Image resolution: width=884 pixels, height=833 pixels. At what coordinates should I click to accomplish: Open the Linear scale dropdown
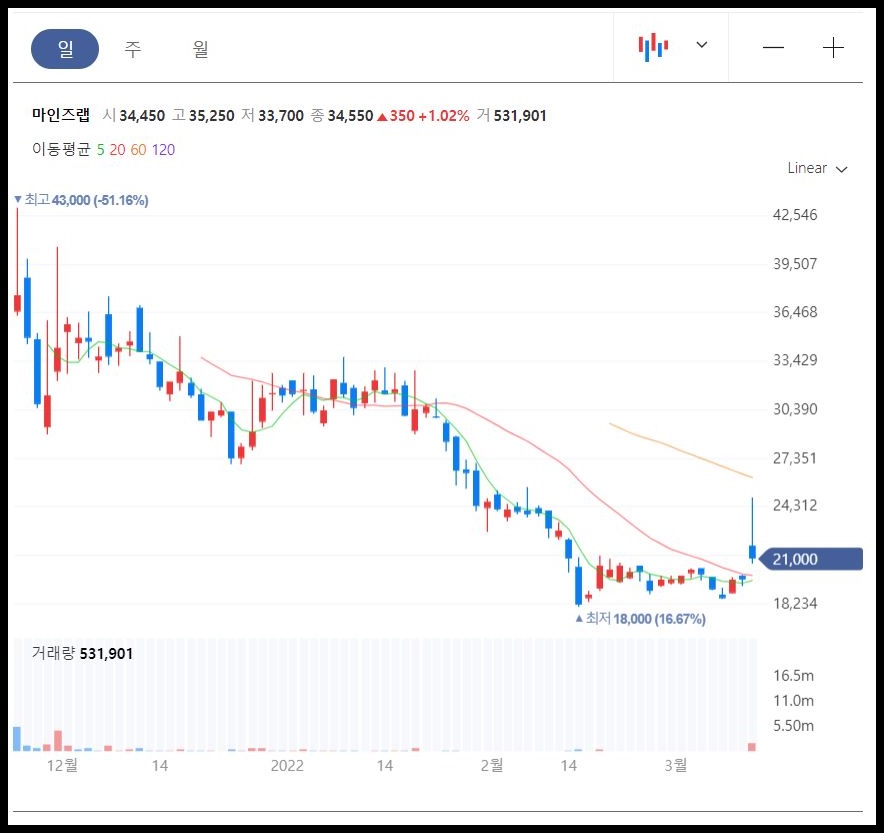pos(817,168)
